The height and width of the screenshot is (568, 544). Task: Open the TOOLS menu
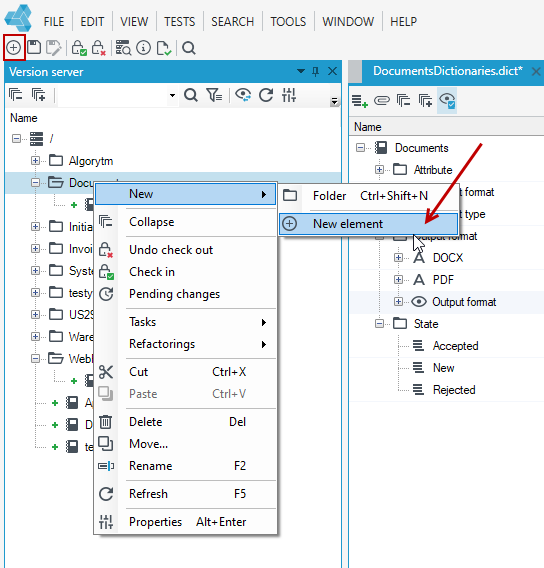pyautogui.click(x=288, y=22)
